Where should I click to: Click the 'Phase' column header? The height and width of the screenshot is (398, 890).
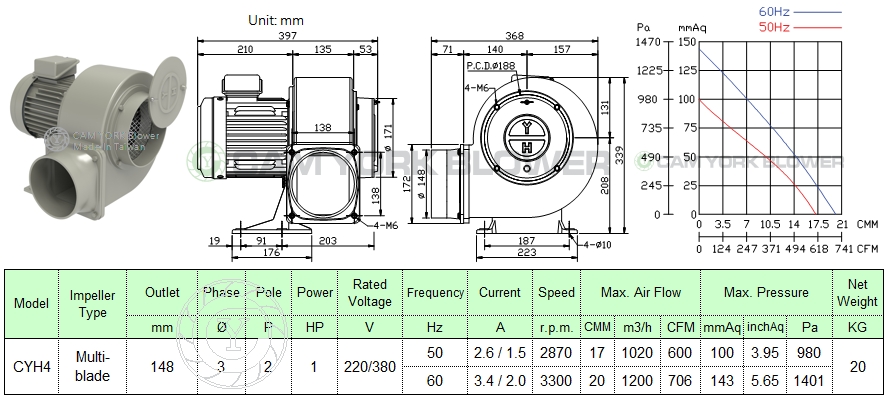[x=221, y=292]
